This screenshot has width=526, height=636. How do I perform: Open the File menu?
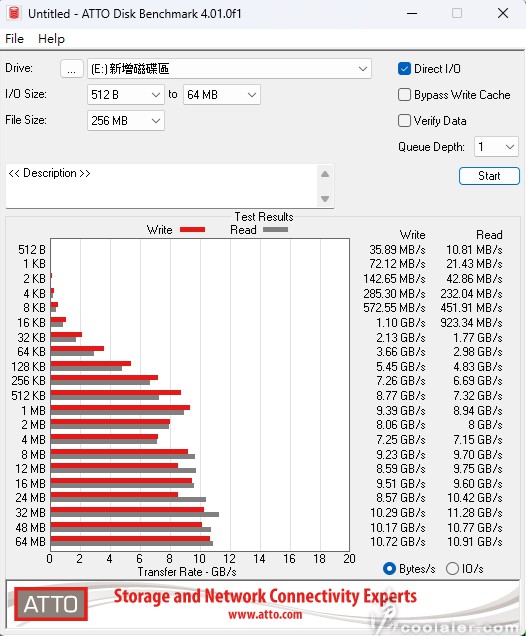click(x=15, y=39)
